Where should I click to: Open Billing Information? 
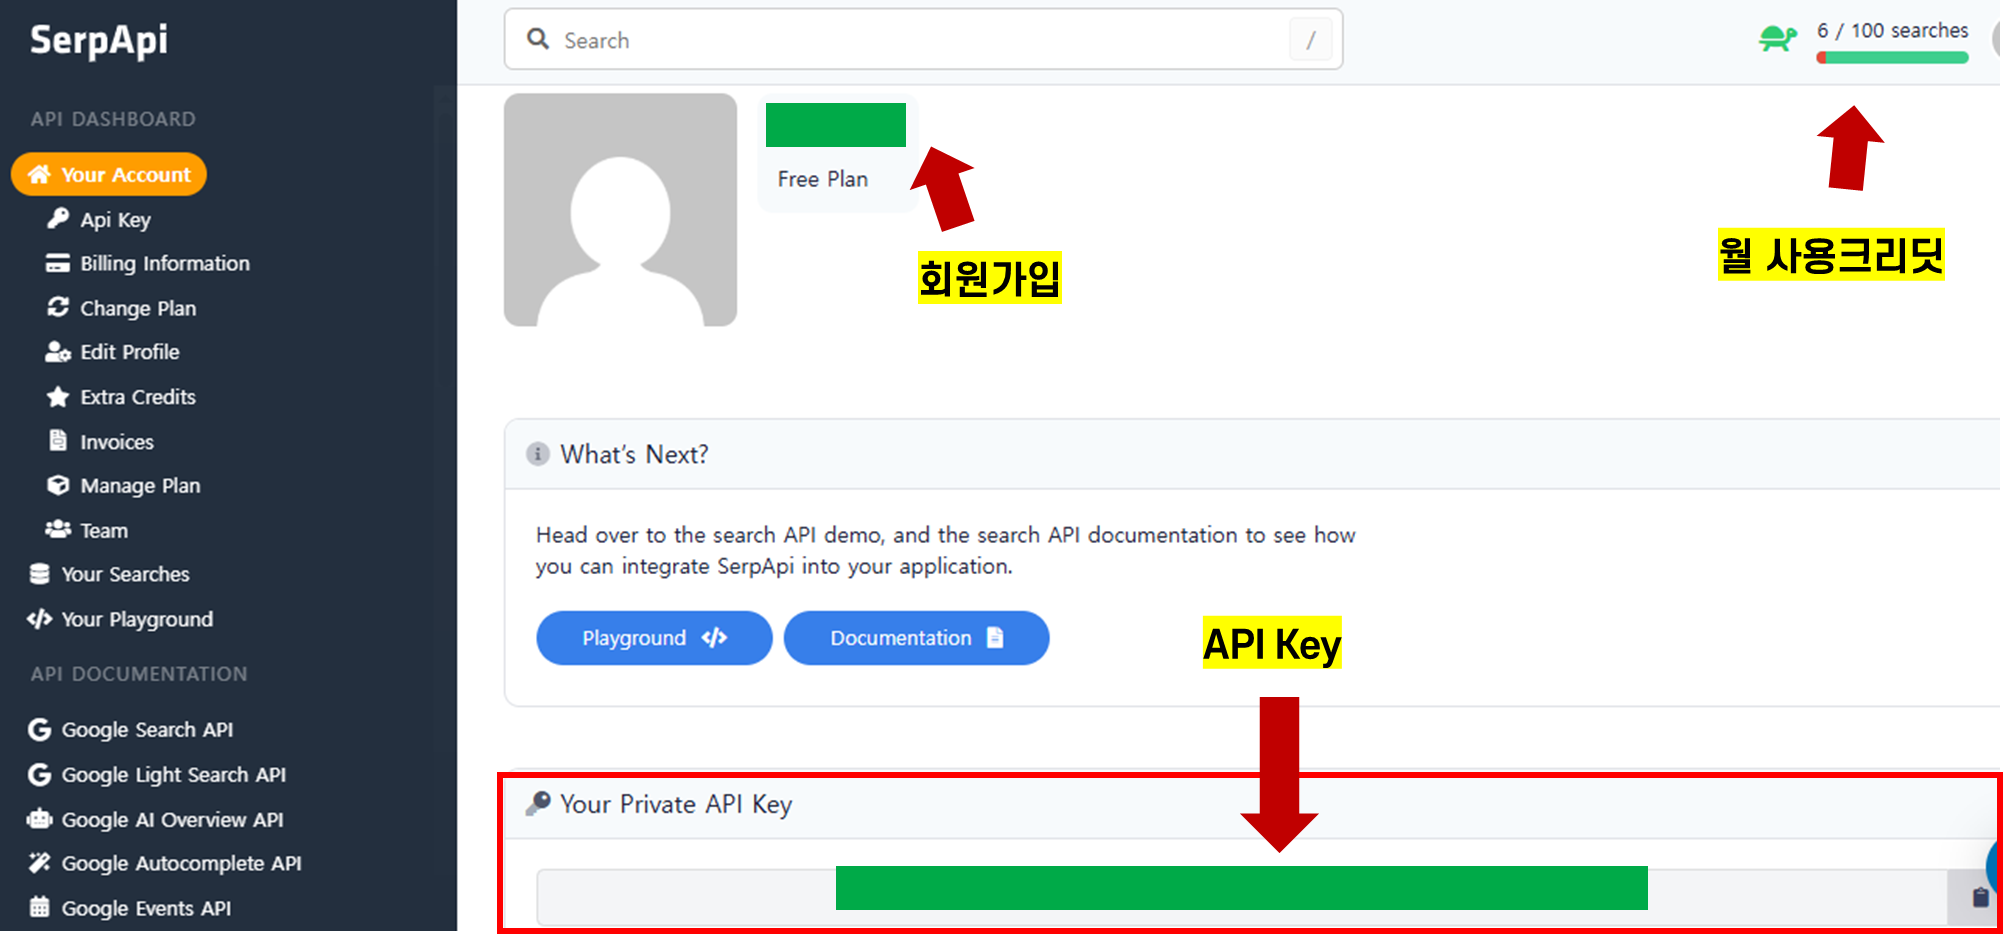165,263
